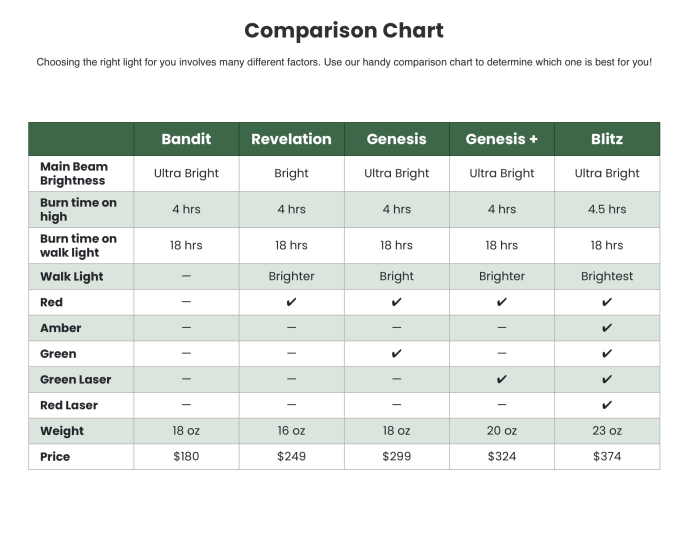Click the Blitz price of $374

pyautogui.click(x=607, y=456)
